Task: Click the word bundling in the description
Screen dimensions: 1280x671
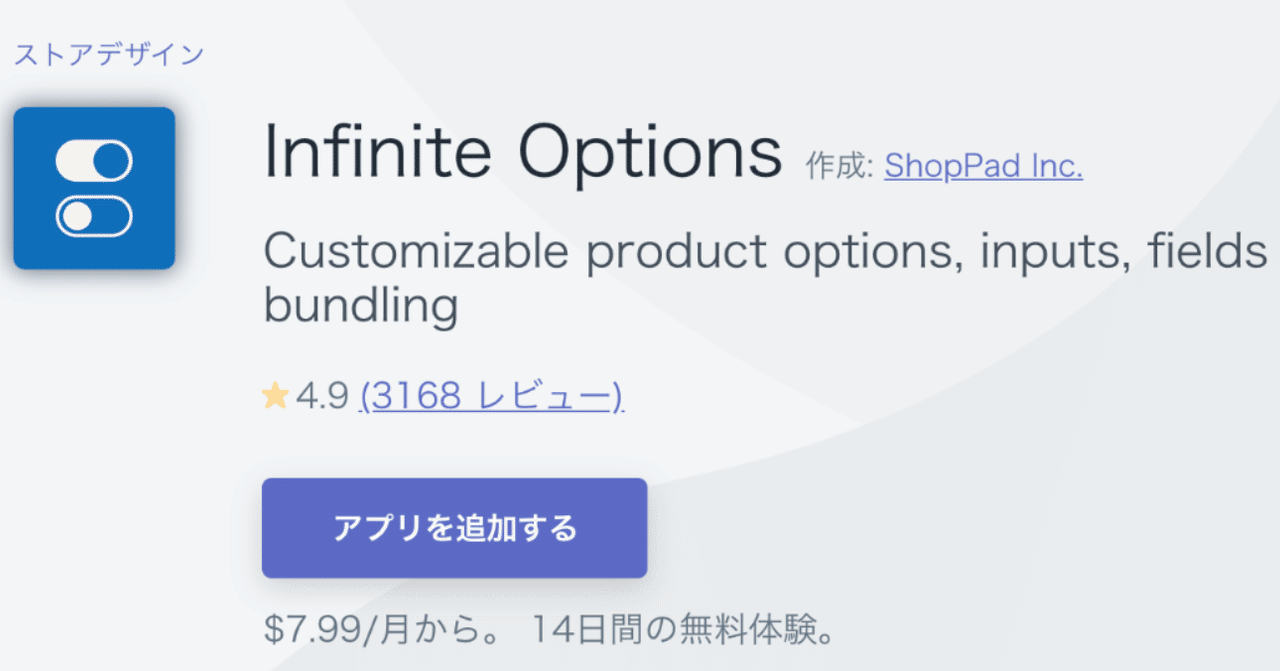Action: [x=360, y=306]
